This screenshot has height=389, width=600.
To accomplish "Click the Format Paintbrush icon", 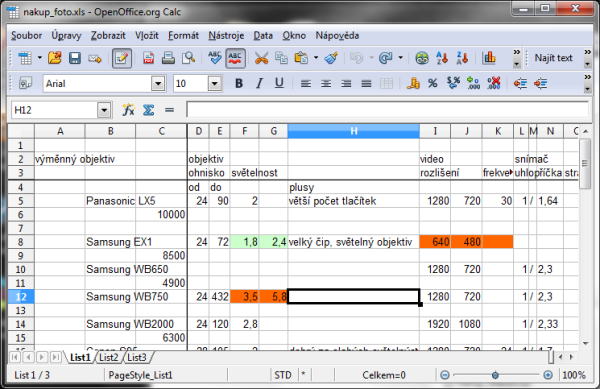I will tap(331, 58).
